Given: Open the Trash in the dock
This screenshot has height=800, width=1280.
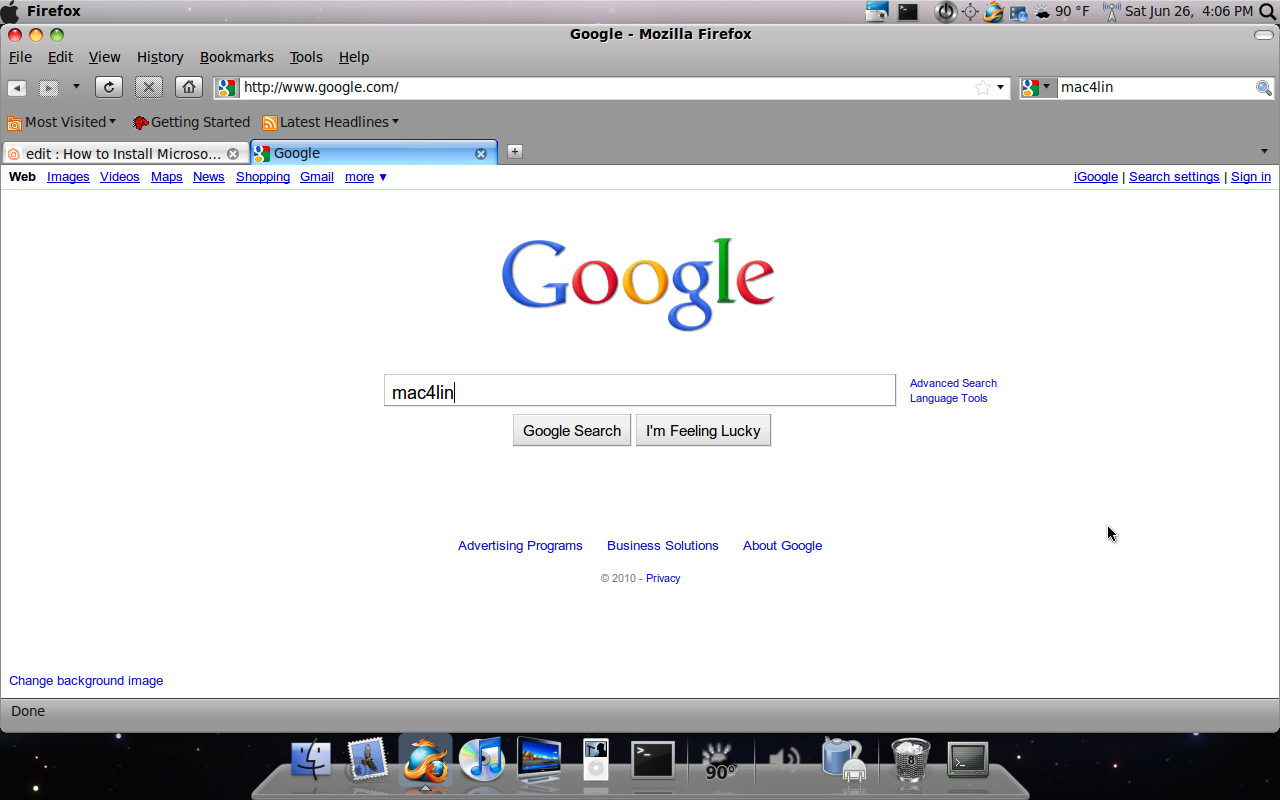Looking at the screenshot, I should (910, 760).
